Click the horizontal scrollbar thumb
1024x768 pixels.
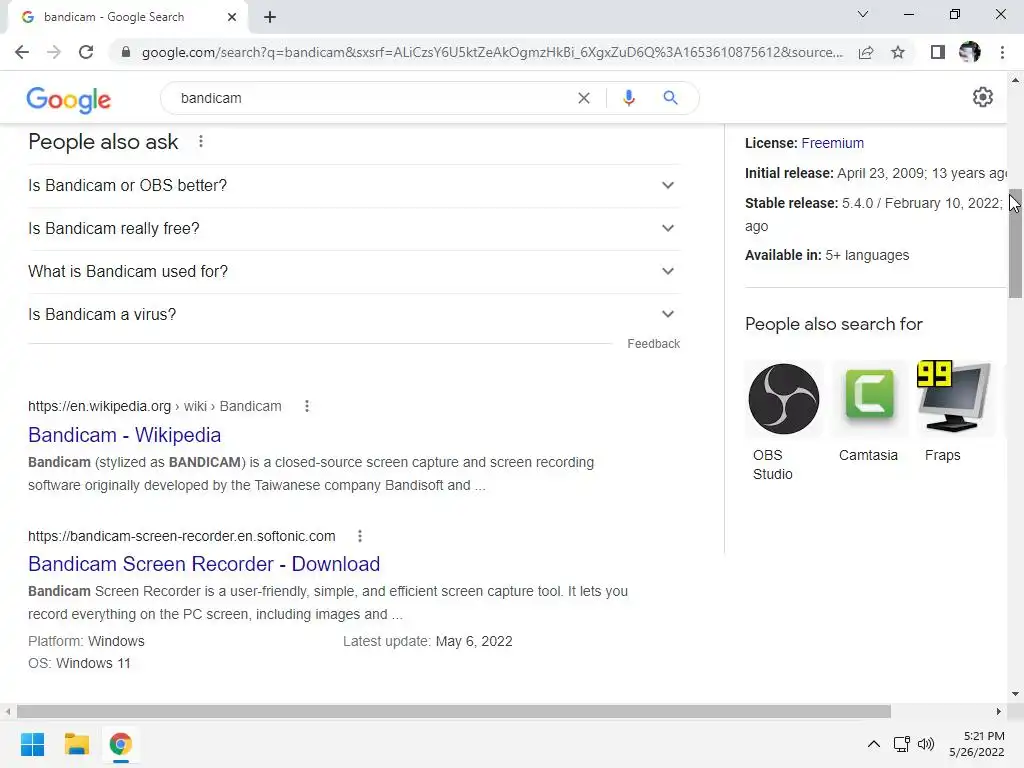pyautogui.click(x=454, y=711)
